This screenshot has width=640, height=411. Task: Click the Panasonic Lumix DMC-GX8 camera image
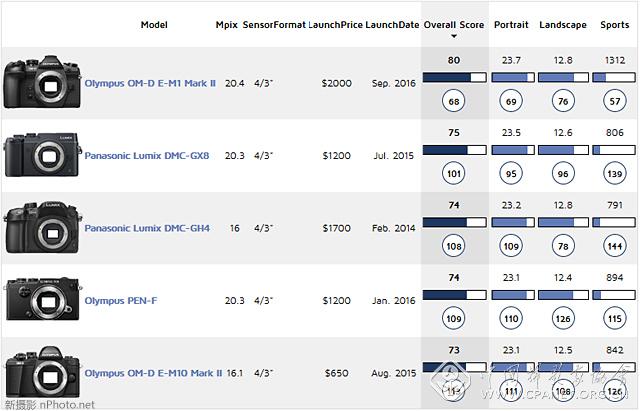[41, 156]
